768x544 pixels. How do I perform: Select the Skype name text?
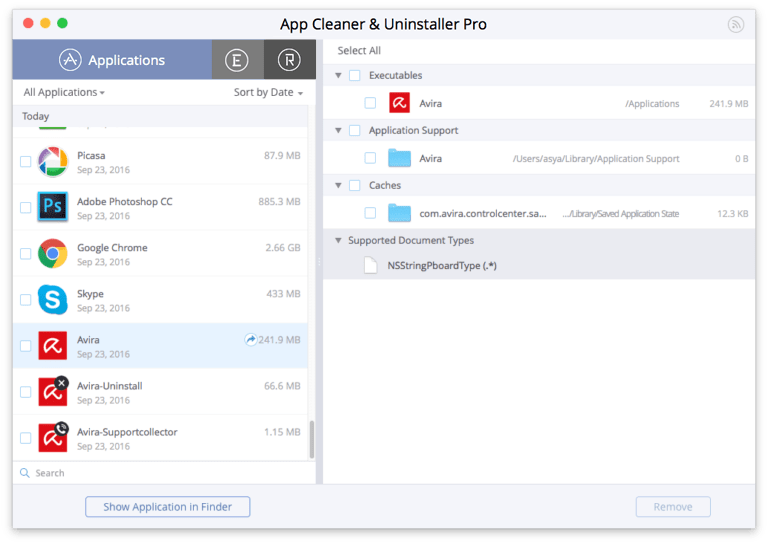pos(90,294)
